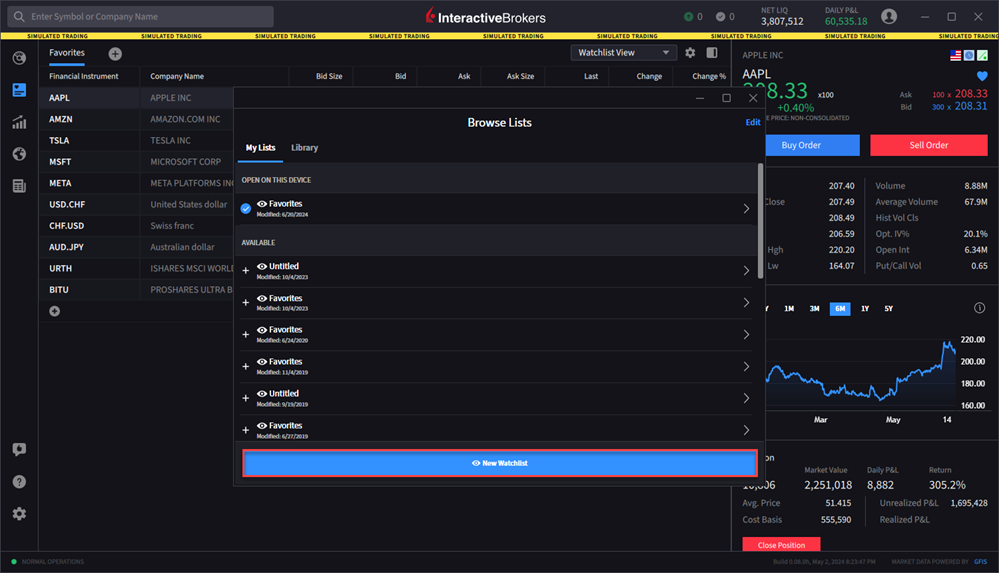The image size is (999, 573).
Task: Click Browse Lists vertical scrollbar
Action: 760,221
